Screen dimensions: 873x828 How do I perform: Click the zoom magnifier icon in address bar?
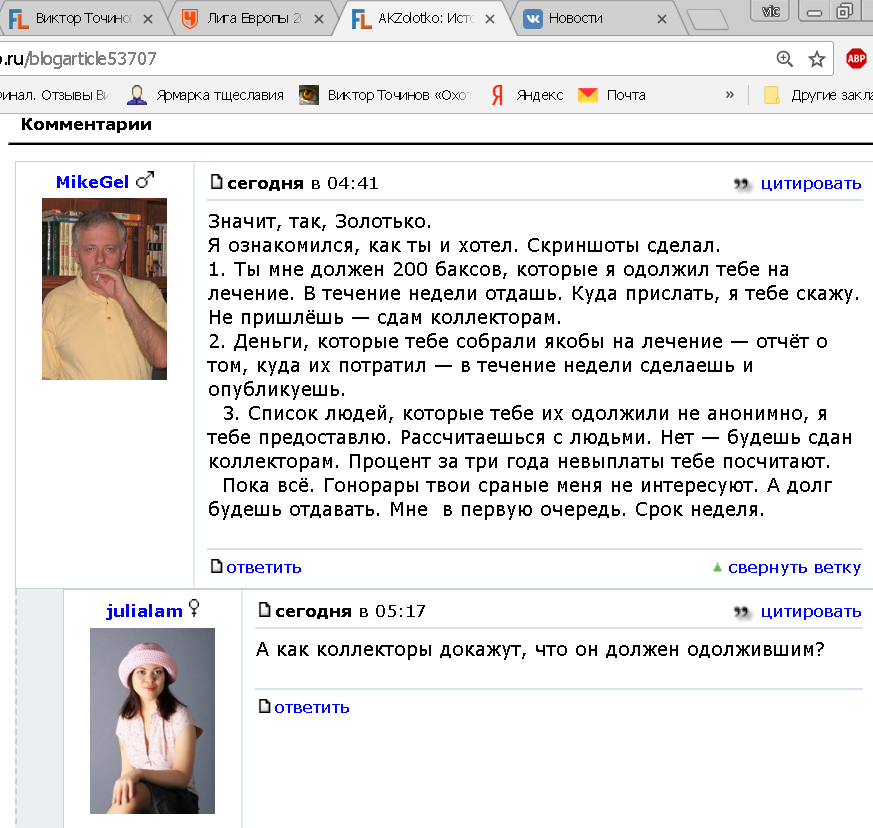tap(784, 59)
